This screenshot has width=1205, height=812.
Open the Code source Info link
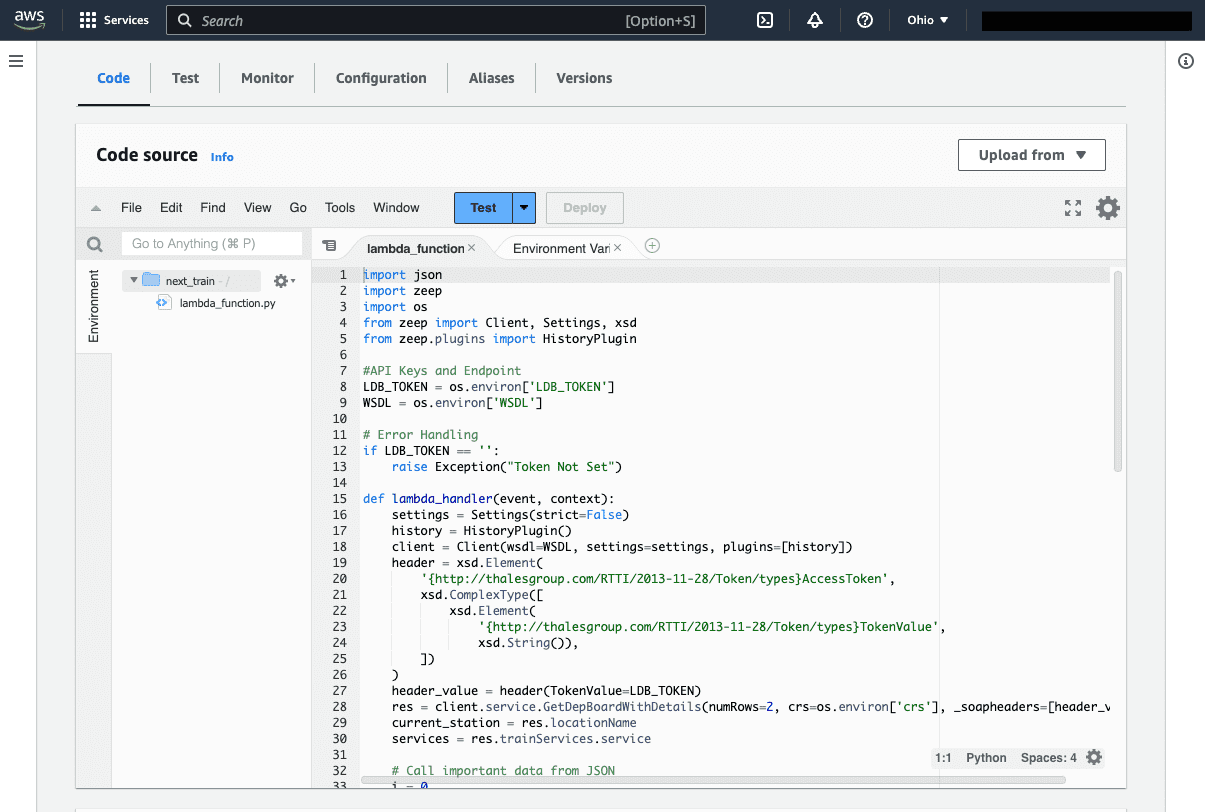(222, 157)
